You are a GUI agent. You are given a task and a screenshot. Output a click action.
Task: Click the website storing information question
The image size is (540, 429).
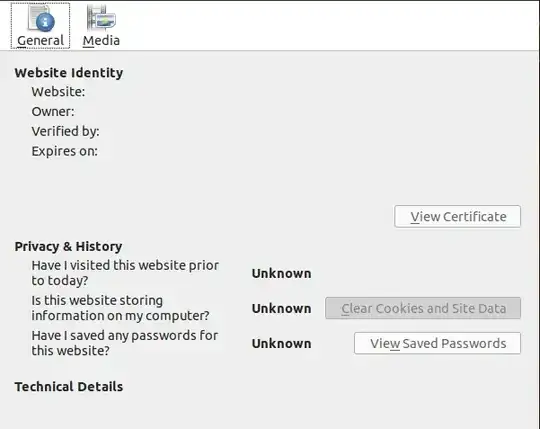click(x=120, y=308)
